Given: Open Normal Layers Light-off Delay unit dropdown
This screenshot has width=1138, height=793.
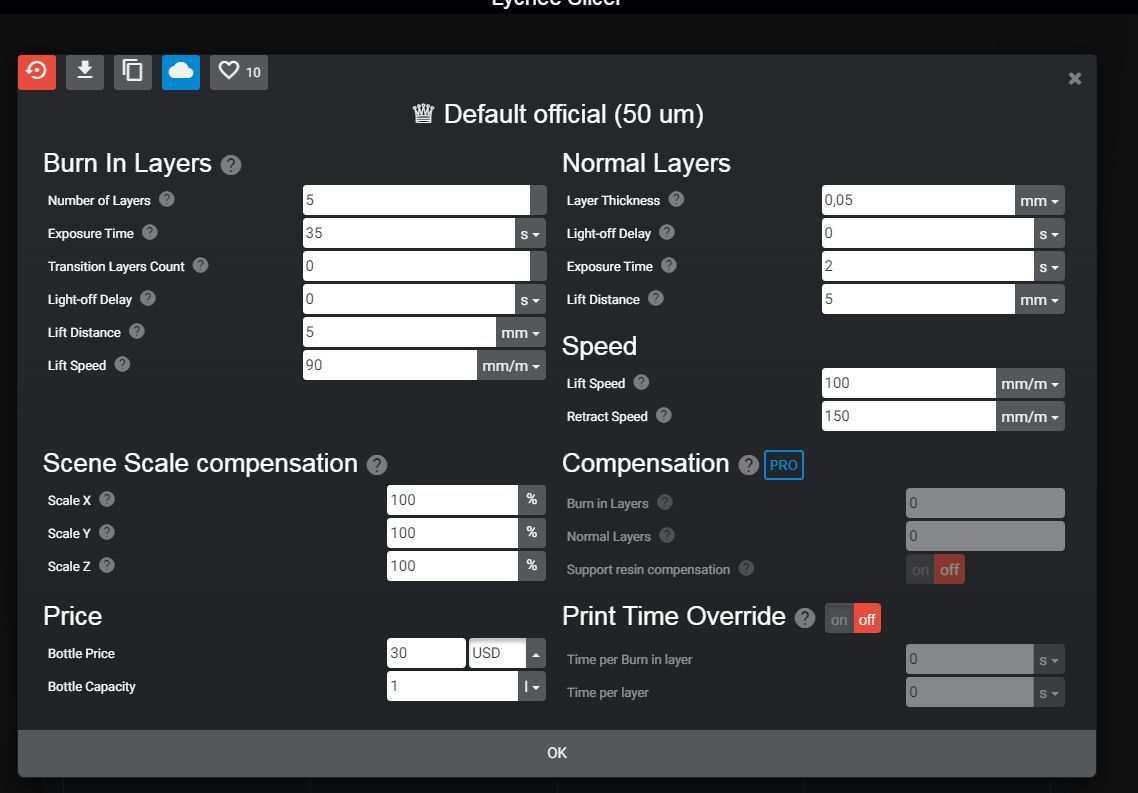Looking at the screenshot, I should [x=1049, y=234].
